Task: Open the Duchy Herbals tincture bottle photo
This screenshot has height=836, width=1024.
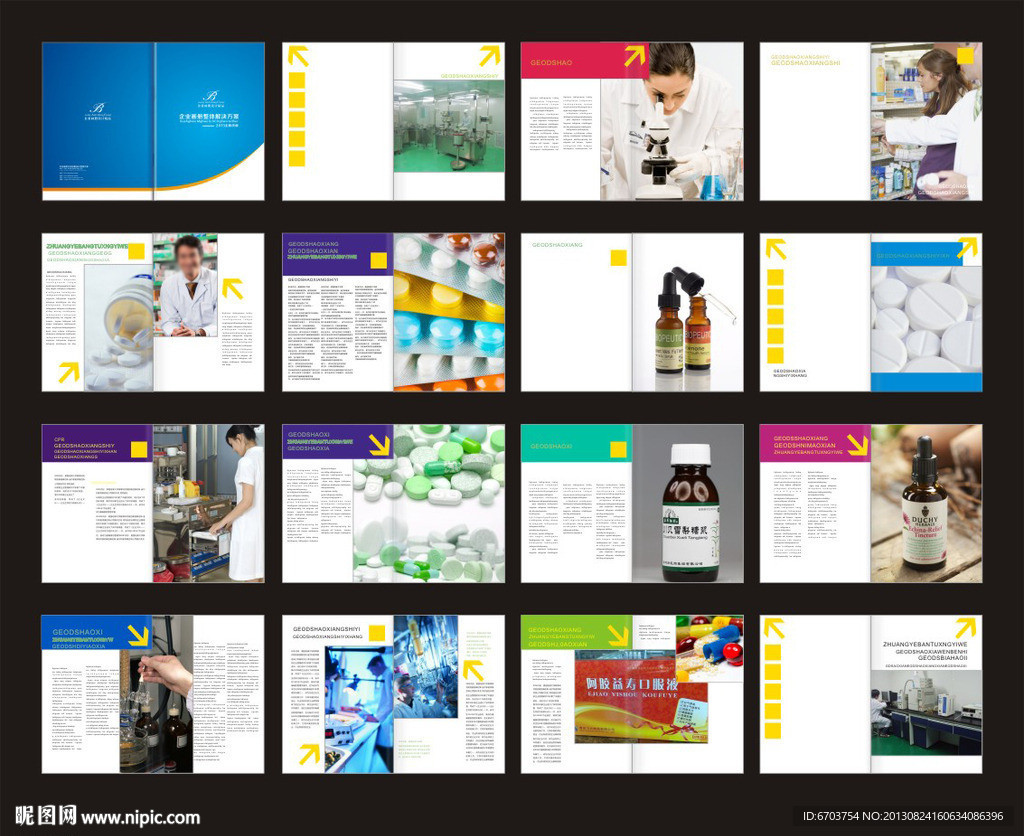Action: [926, 504]
